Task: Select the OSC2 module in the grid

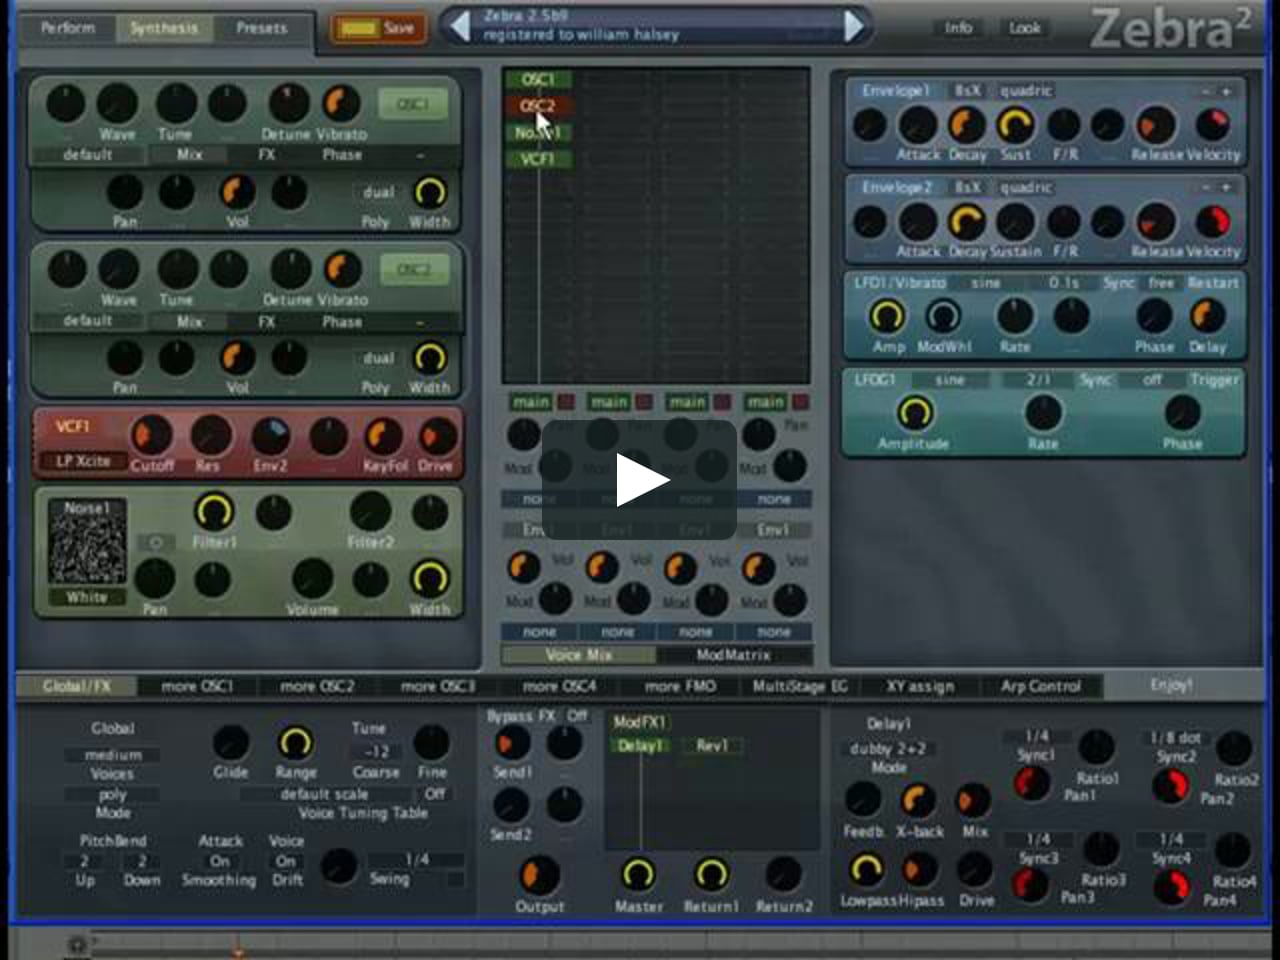Action: click(538, 106)
